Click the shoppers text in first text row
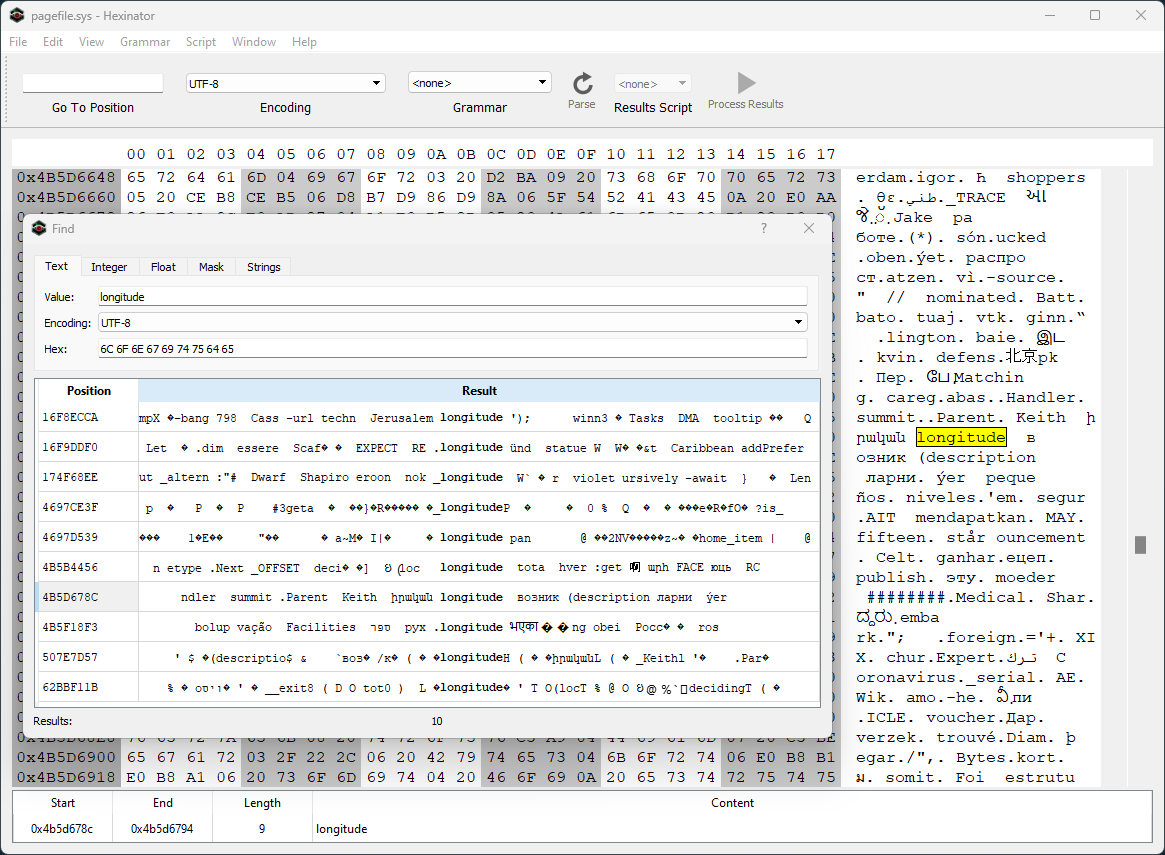1165x855 pixels. pos(1045,178)
